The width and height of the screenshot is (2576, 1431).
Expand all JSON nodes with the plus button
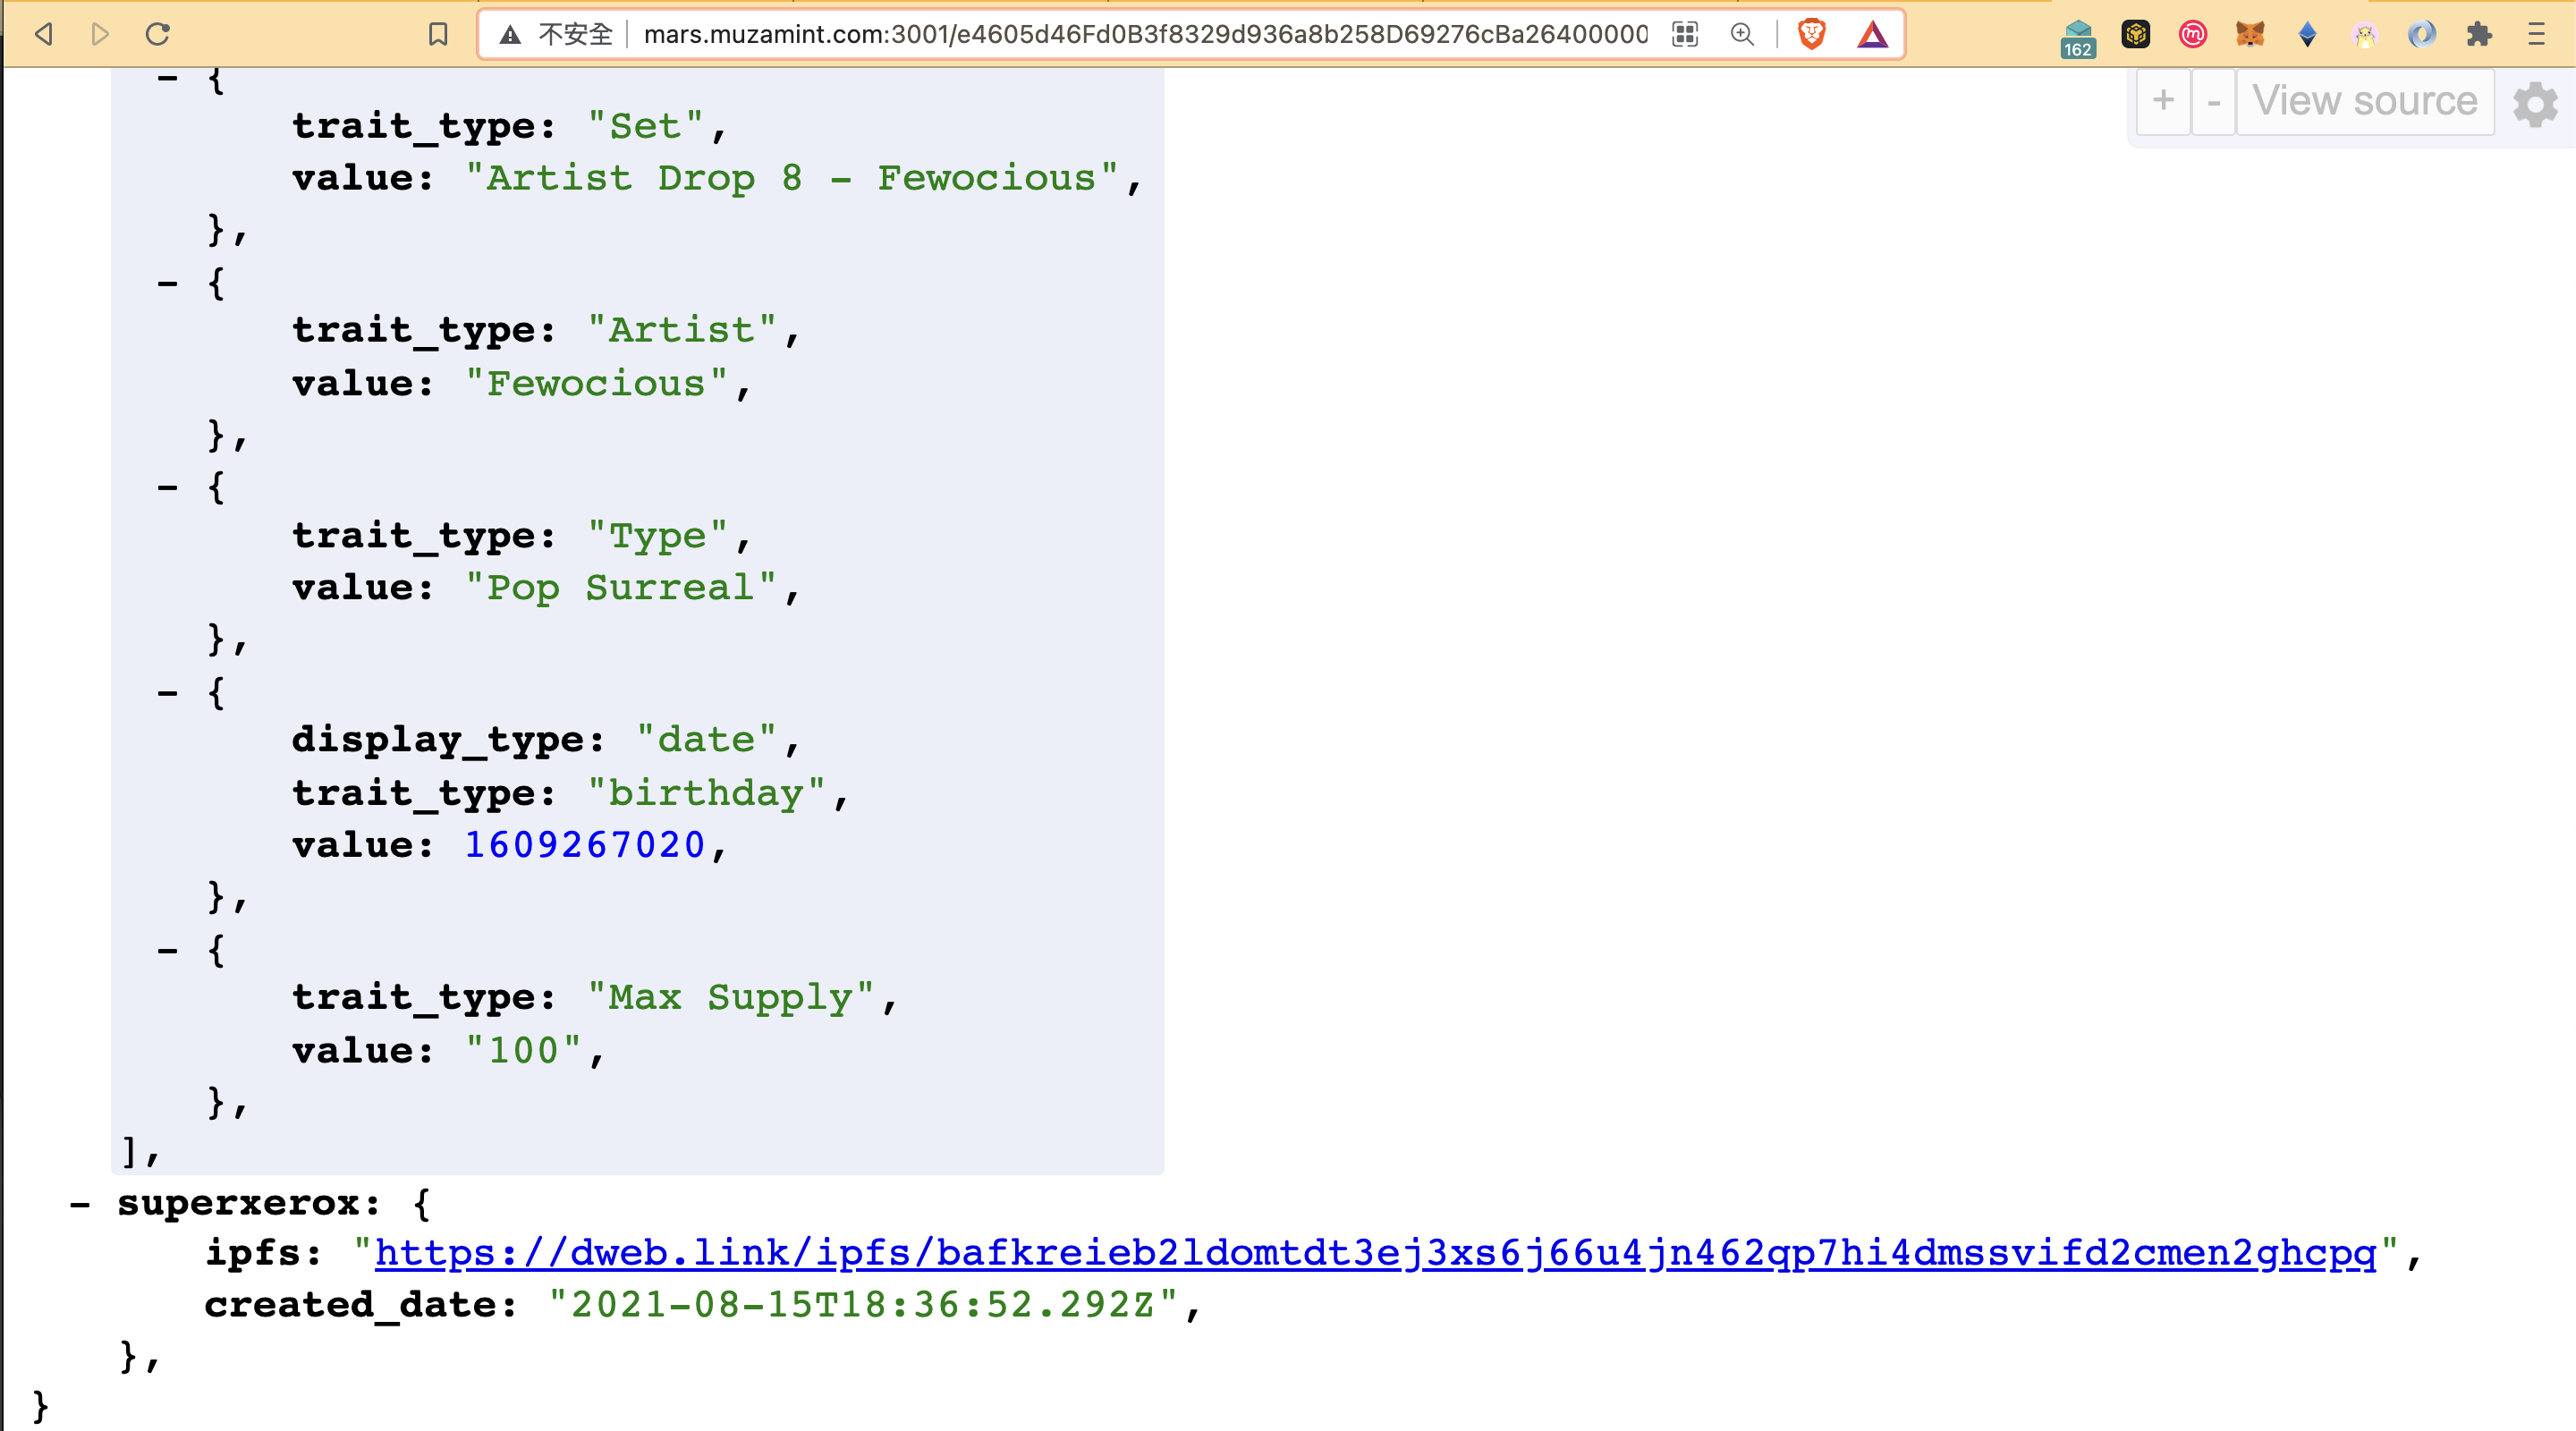(2163, 101)
